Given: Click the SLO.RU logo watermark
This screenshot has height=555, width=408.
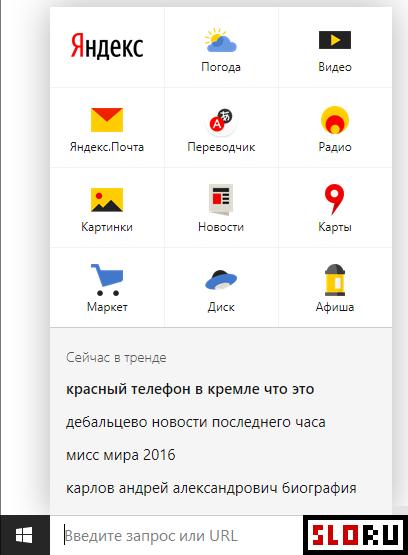Looking at the screenshot, I should coord(355,535).
